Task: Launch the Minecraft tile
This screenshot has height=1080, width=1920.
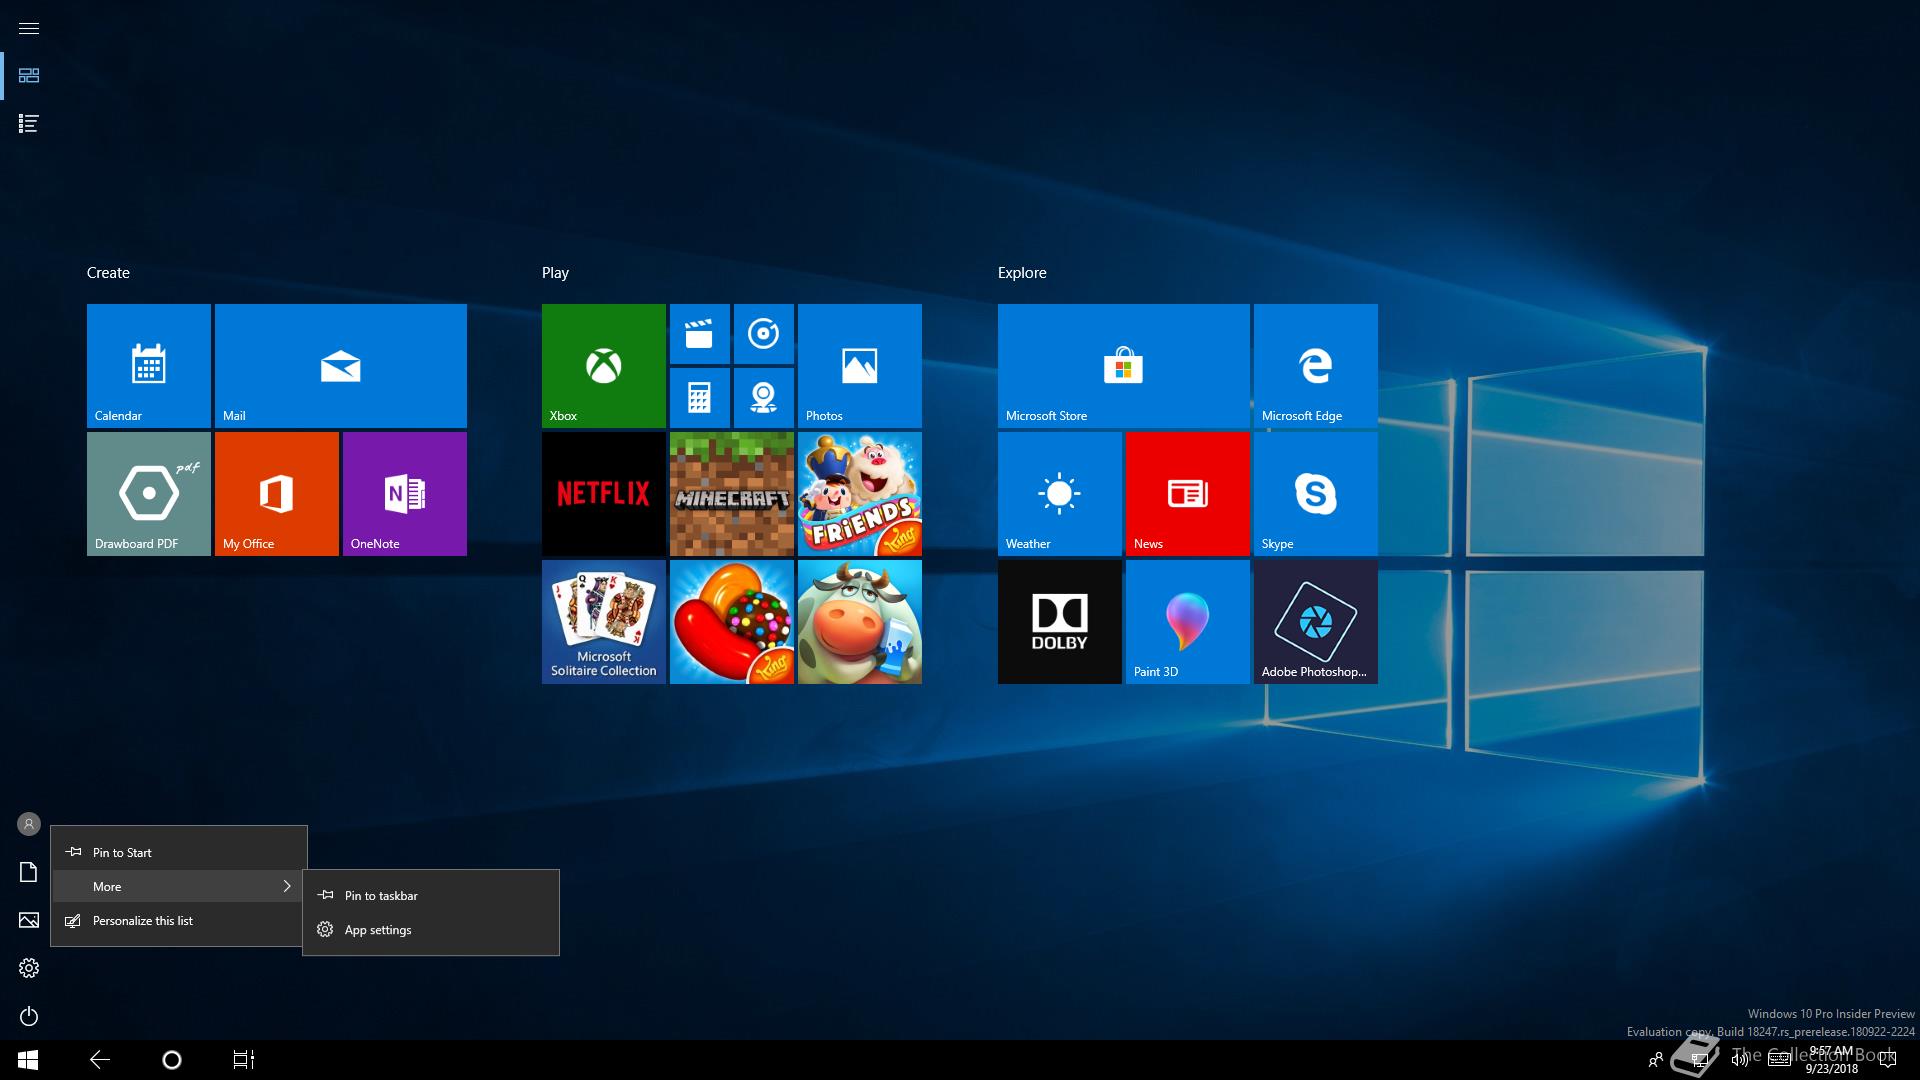Action: 732,494
